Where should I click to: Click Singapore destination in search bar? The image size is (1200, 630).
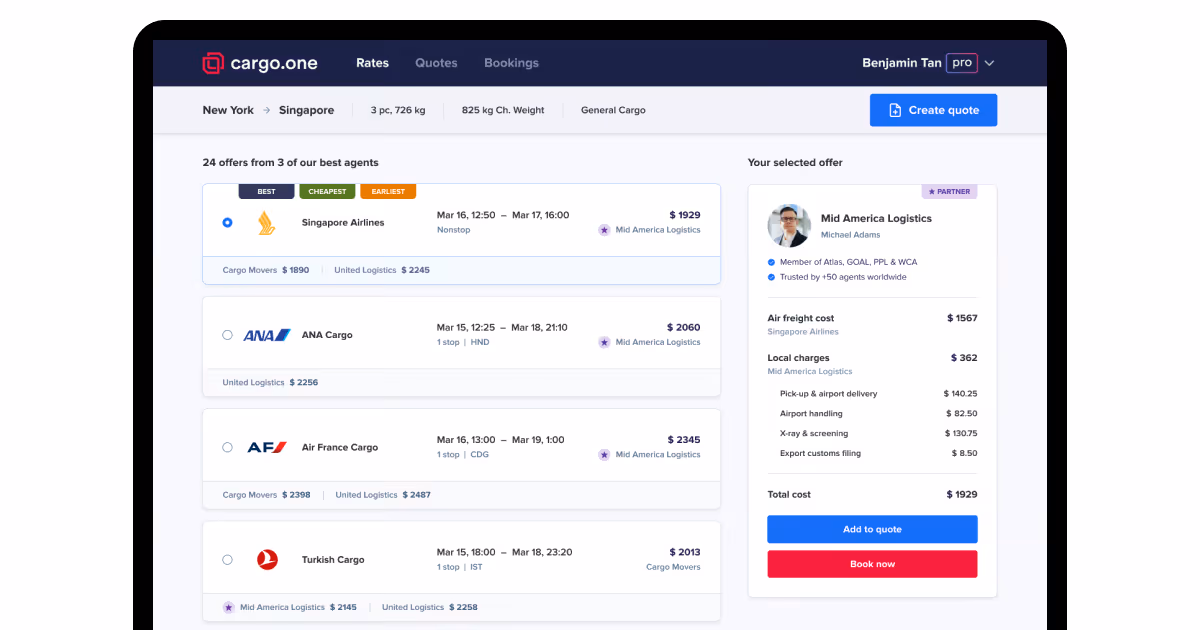[x=306, y=110]
